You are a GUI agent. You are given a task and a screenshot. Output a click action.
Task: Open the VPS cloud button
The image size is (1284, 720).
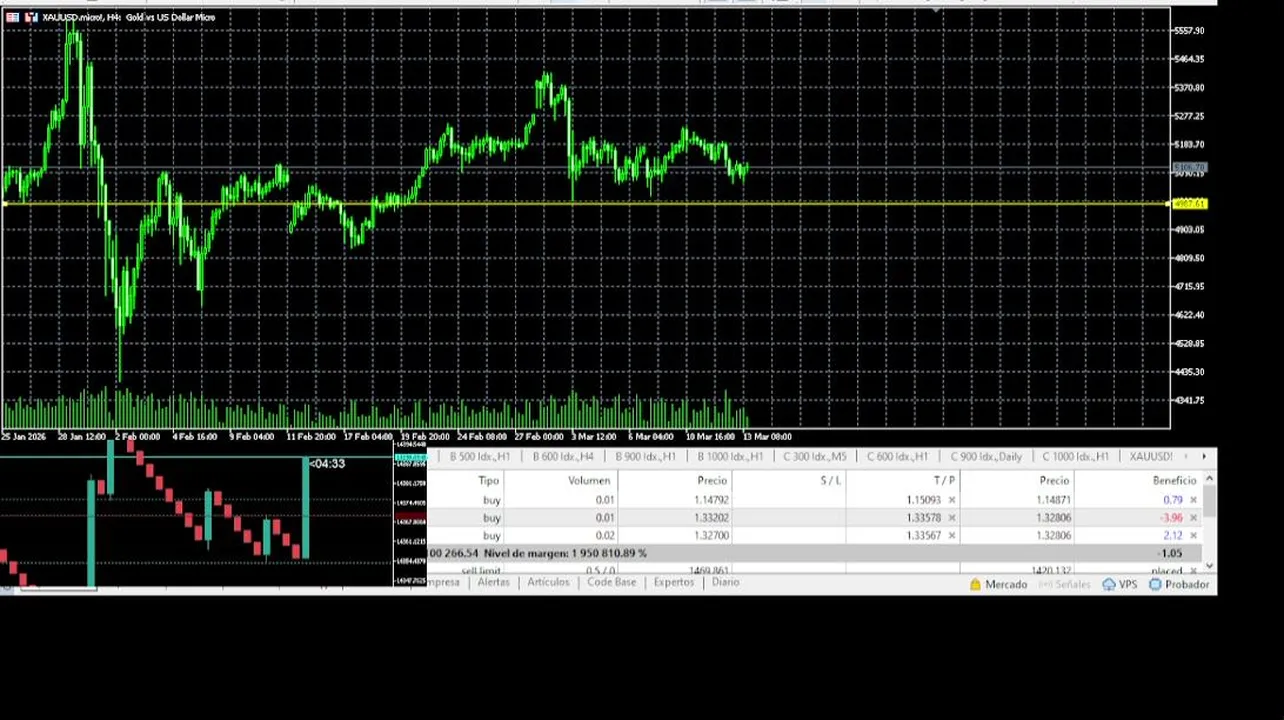point(1119,584)
